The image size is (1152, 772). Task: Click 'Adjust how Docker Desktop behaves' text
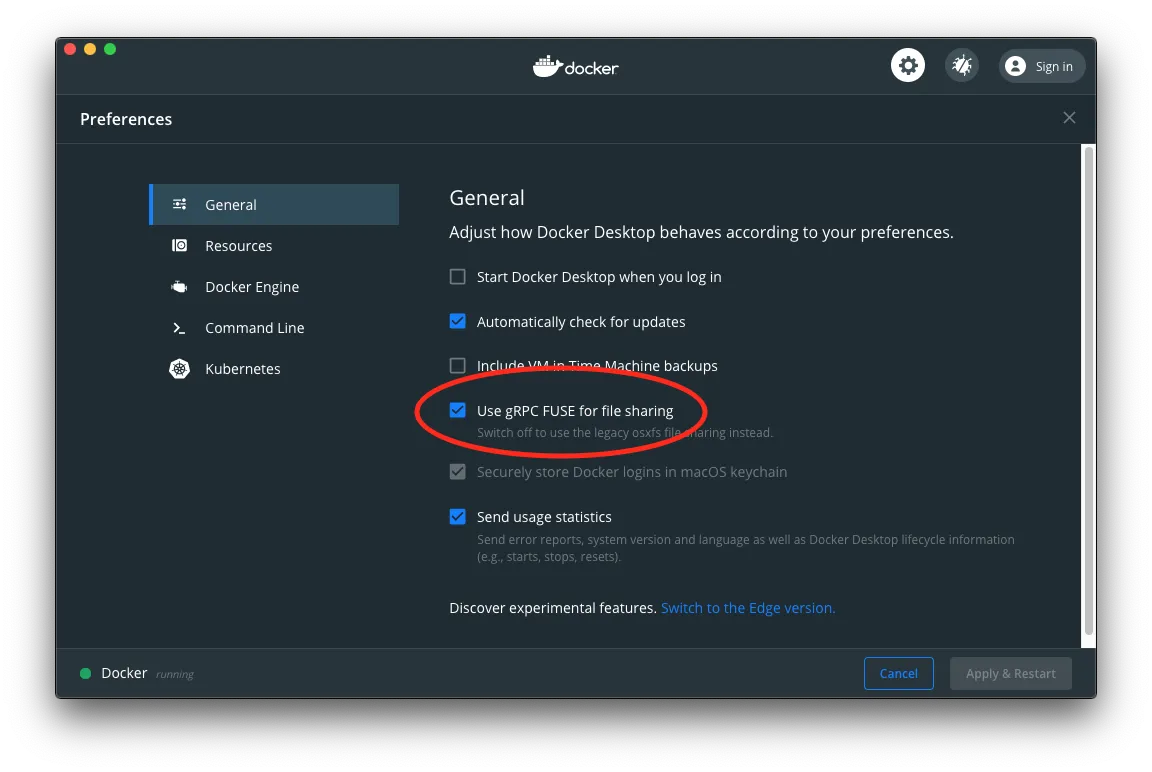tap(701, 232)
